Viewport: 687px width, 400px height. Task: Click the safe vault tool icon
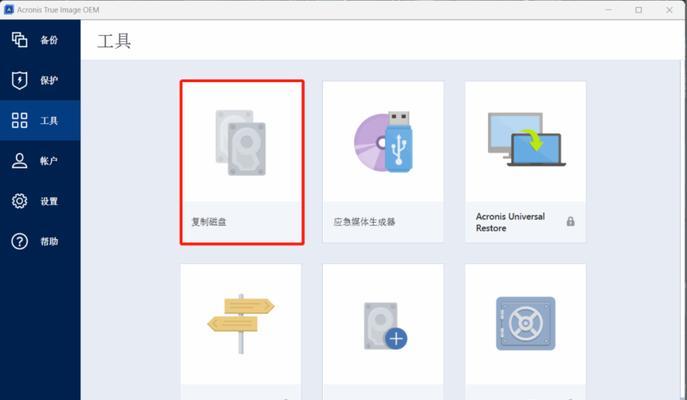pyautogui.click(x=525, y=323)
